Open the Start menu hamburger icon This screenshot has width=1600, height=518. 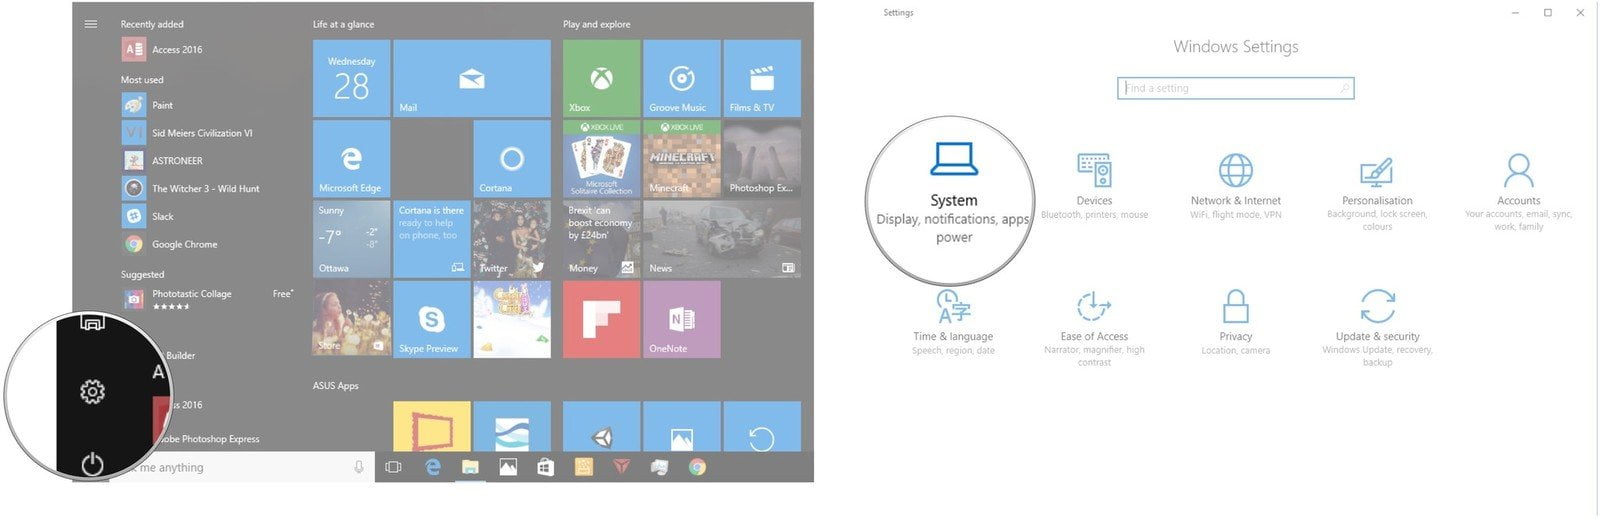click(91, 24)
